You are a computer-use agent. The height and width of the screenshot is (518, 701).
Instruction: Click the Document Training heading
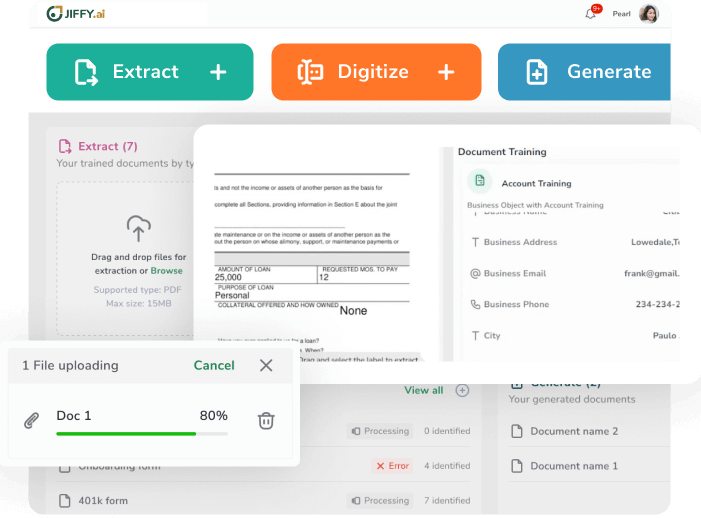pos(502,152)
